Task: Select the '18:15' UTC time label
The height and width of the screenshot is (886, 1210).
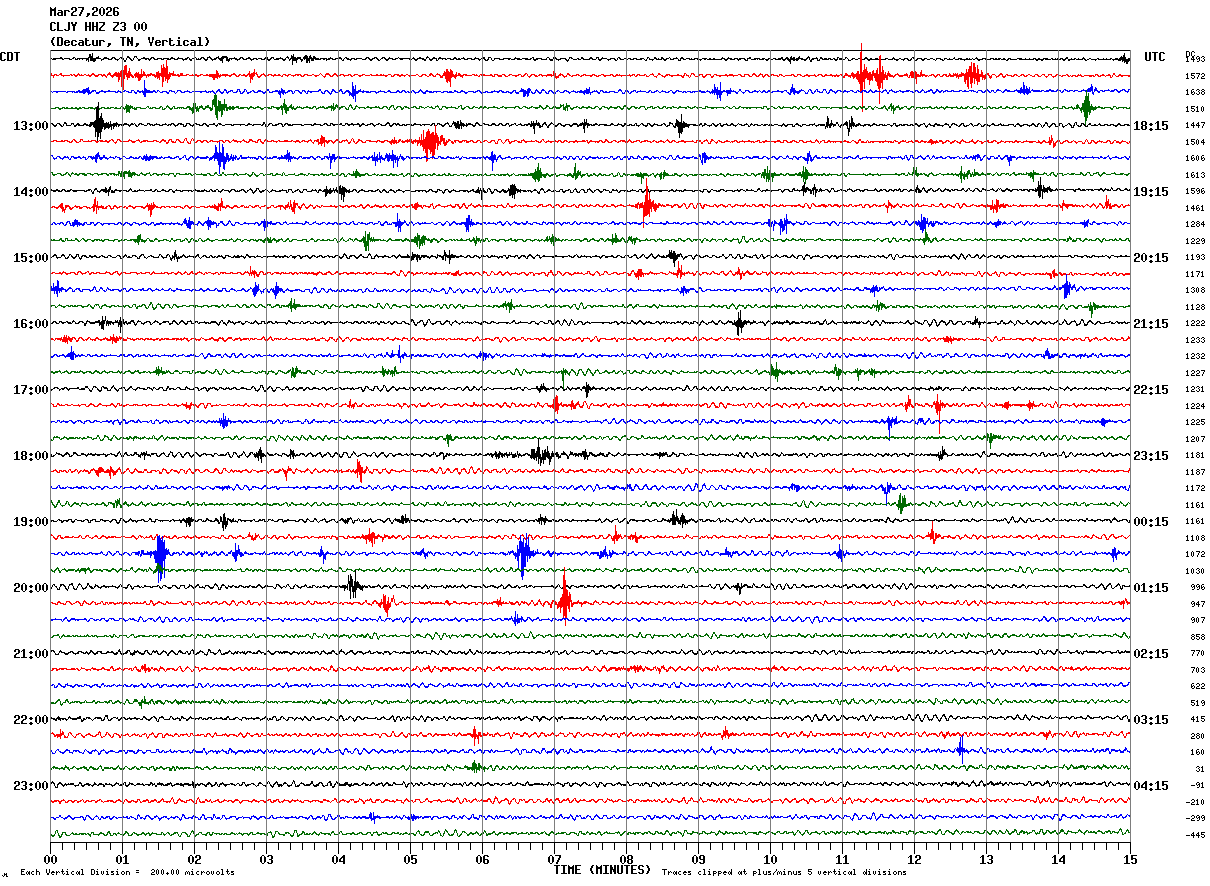Action: pos(1151,126)
